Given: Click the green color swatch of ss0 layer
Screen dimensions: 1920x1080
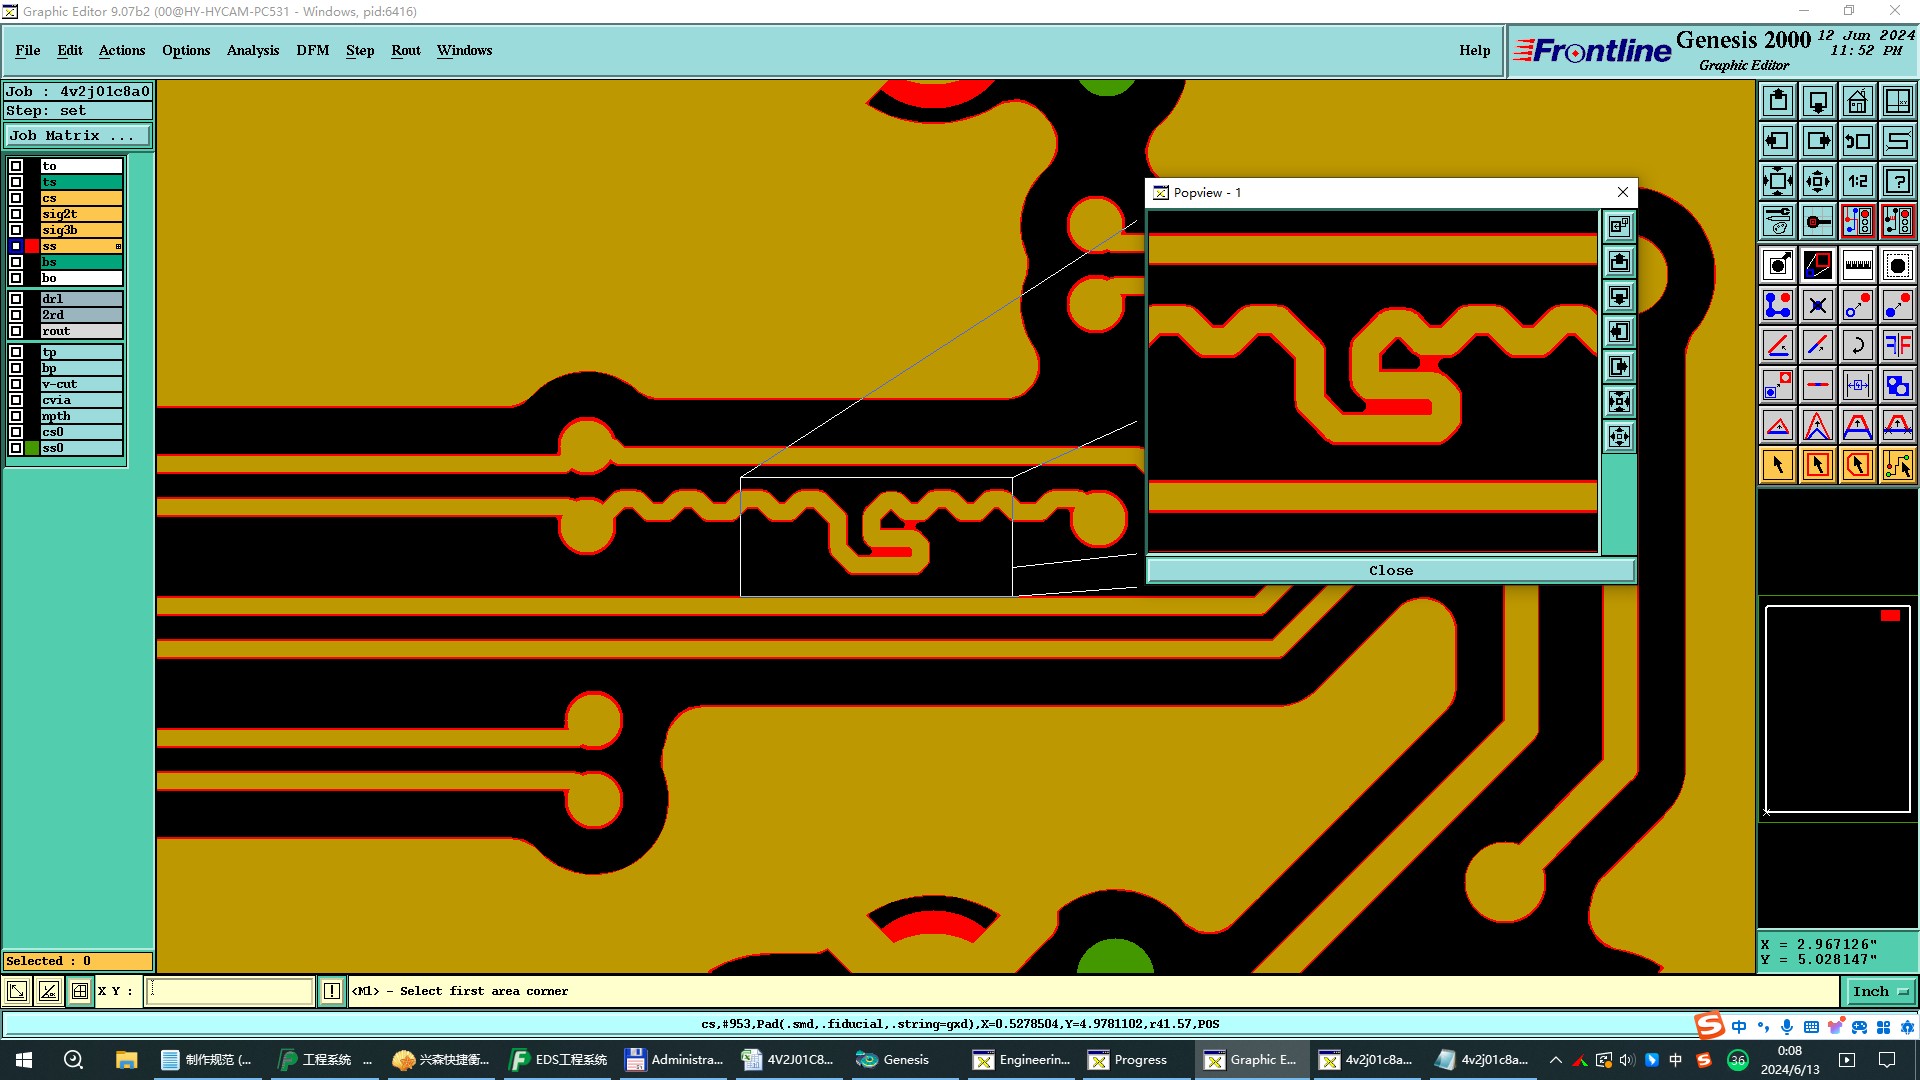Looking at the screenshot, I should (x=32, y=448).
